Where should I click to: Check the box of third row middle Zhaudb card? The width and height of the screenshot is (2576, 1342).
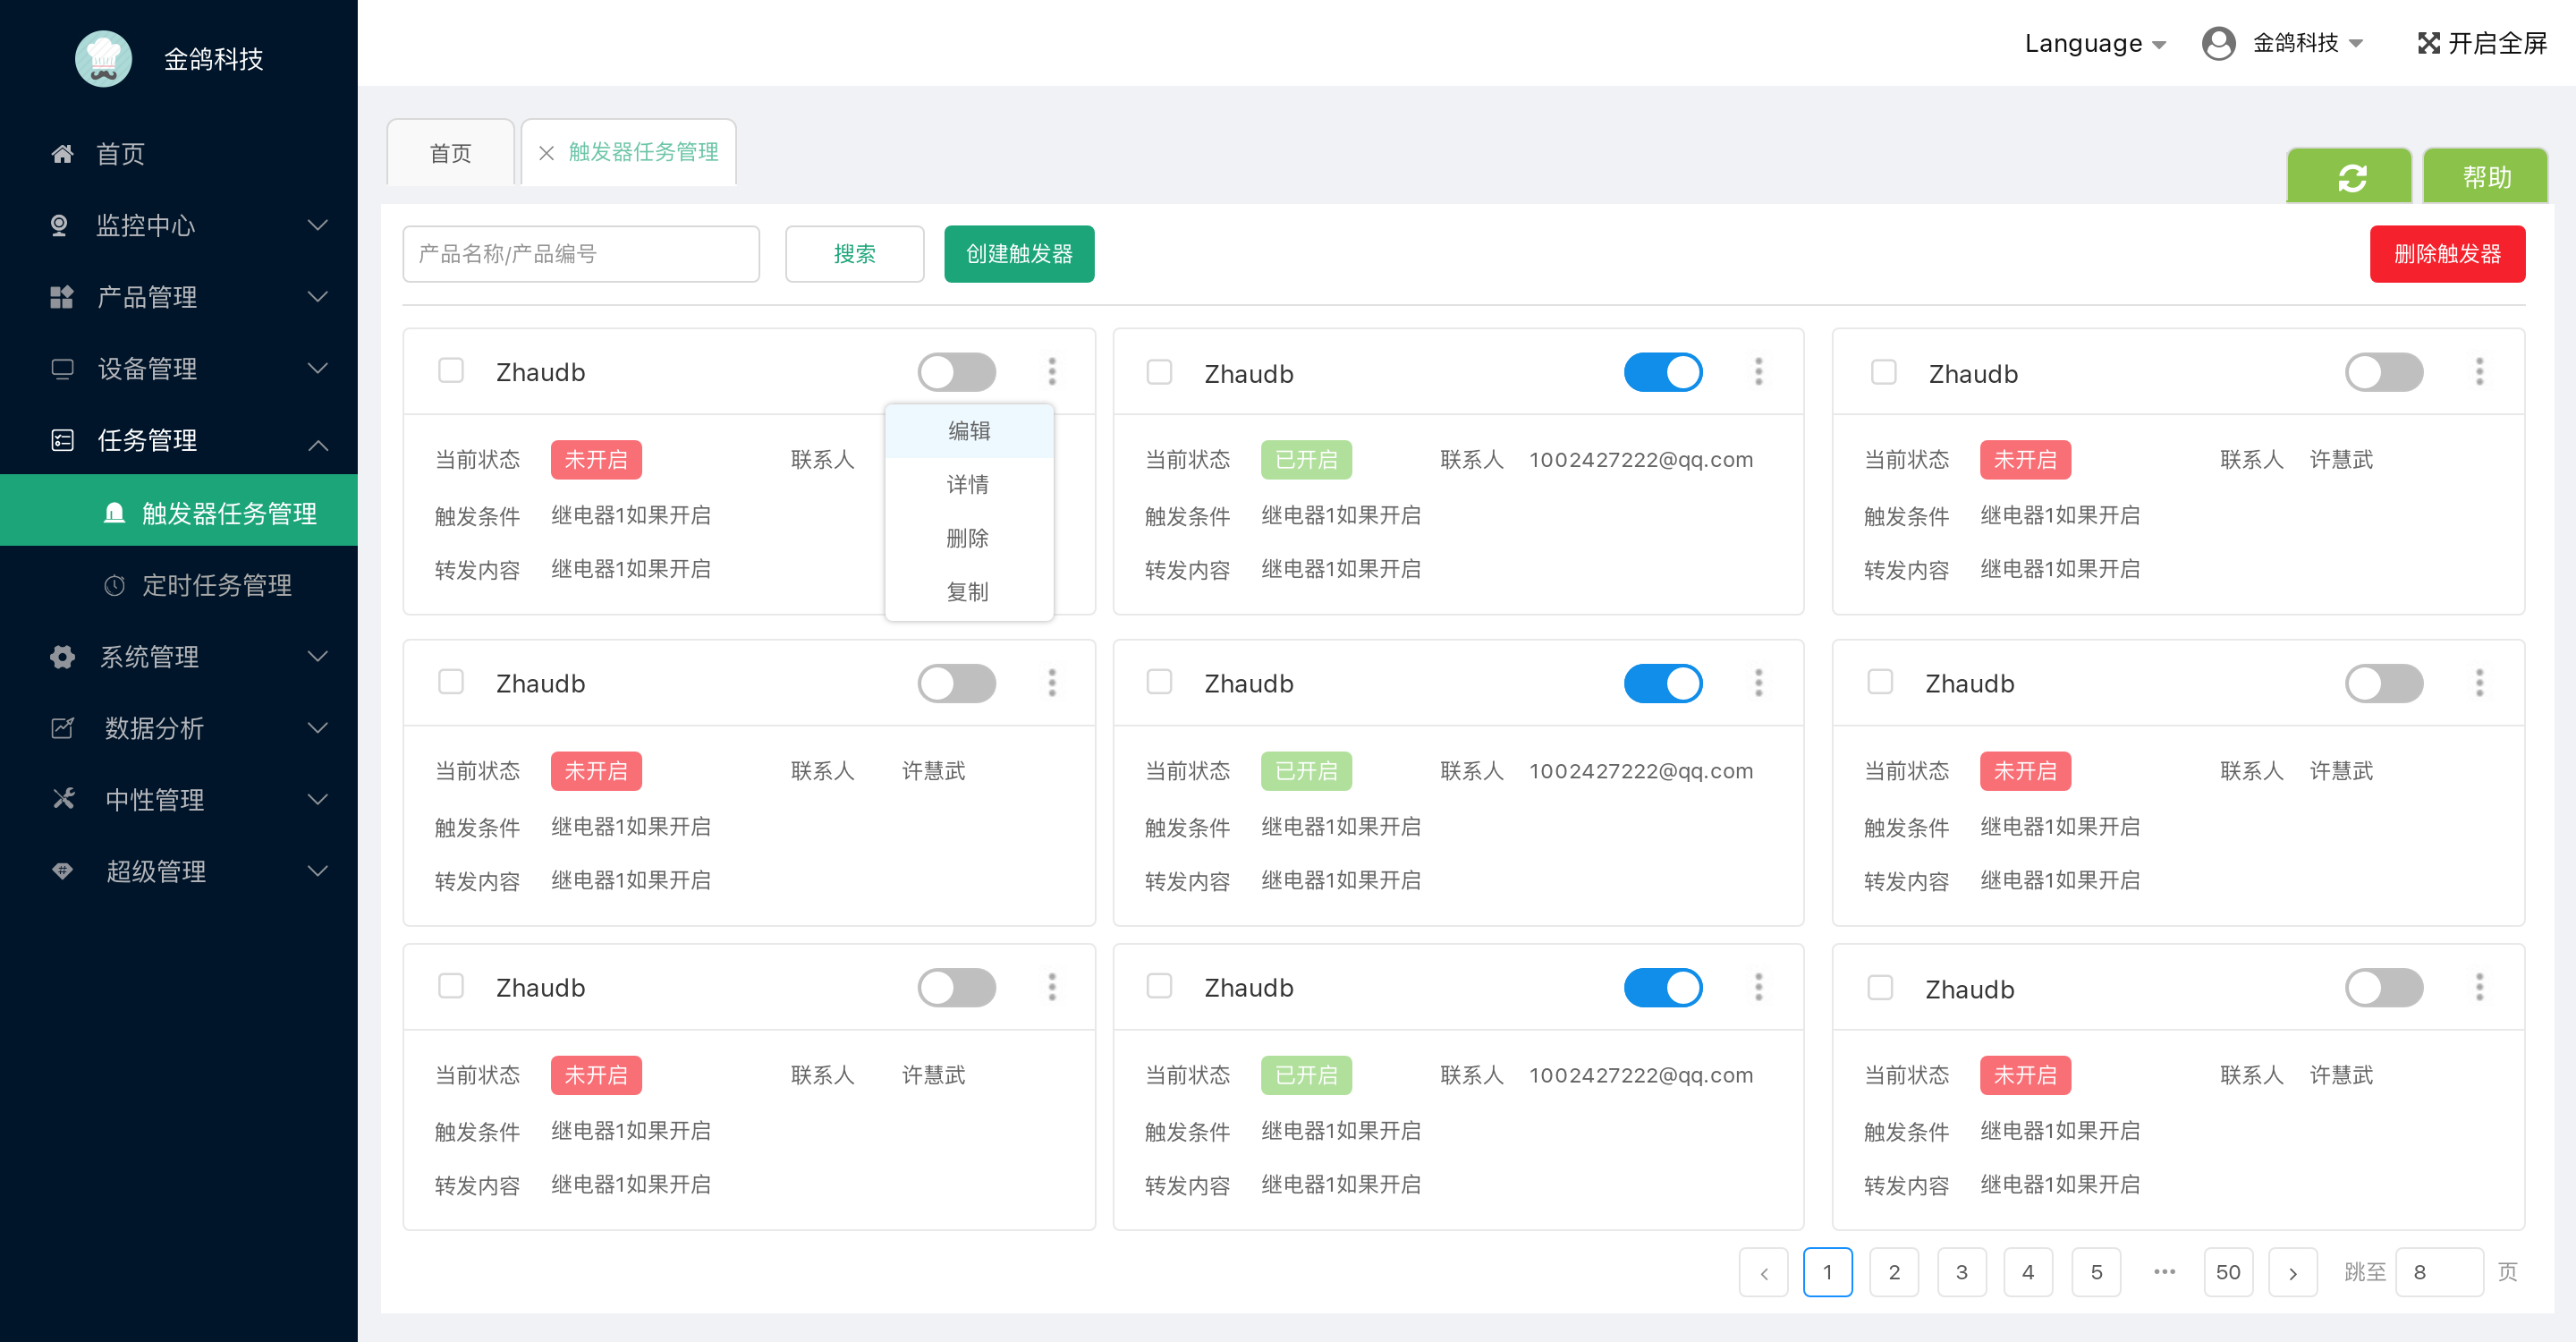[x=1159, y=986]
